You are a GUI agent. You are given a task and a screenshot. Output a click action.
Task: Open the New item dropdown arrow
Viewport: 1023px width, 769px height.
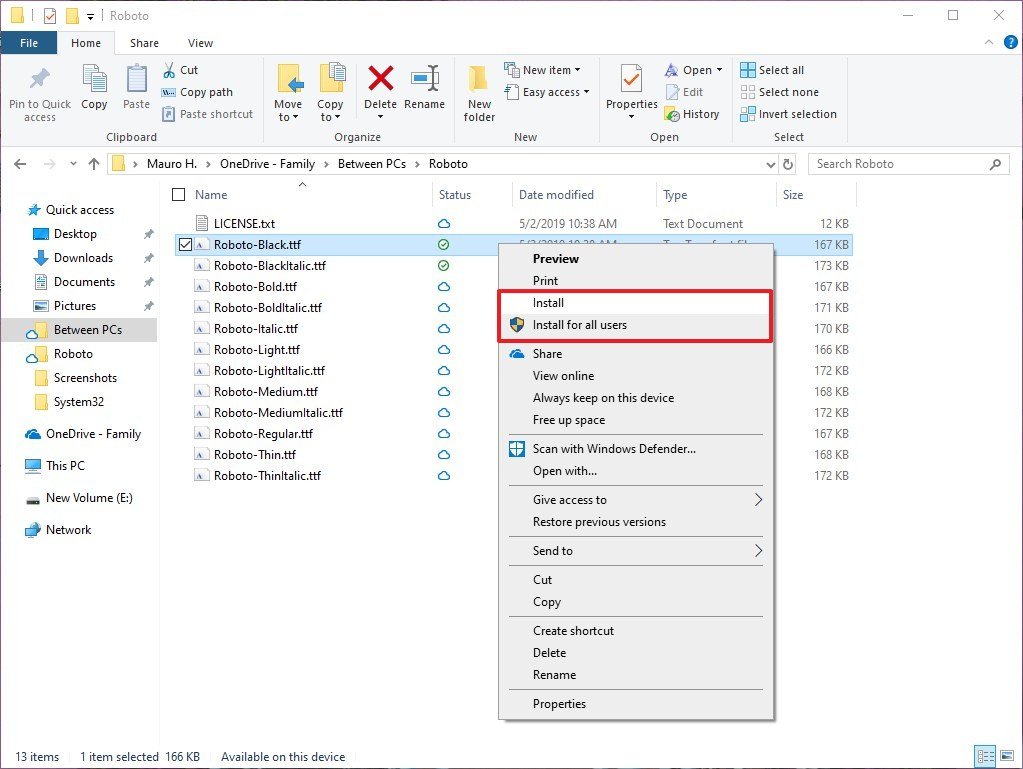576,68
